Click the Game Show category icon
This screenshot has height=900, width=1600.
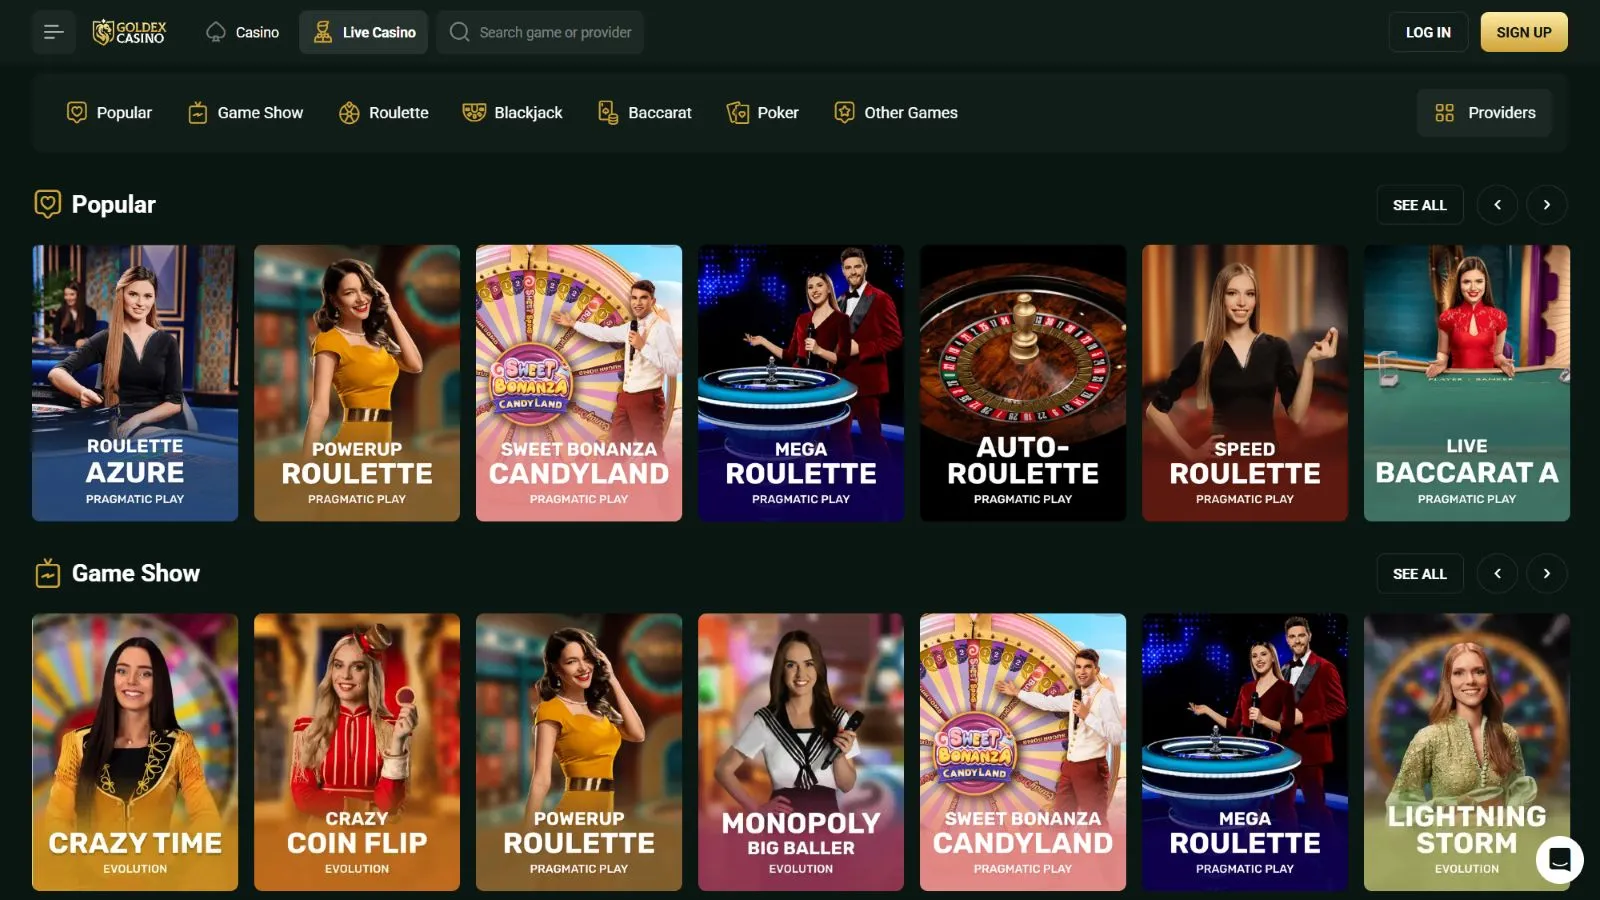coord(198,113)
